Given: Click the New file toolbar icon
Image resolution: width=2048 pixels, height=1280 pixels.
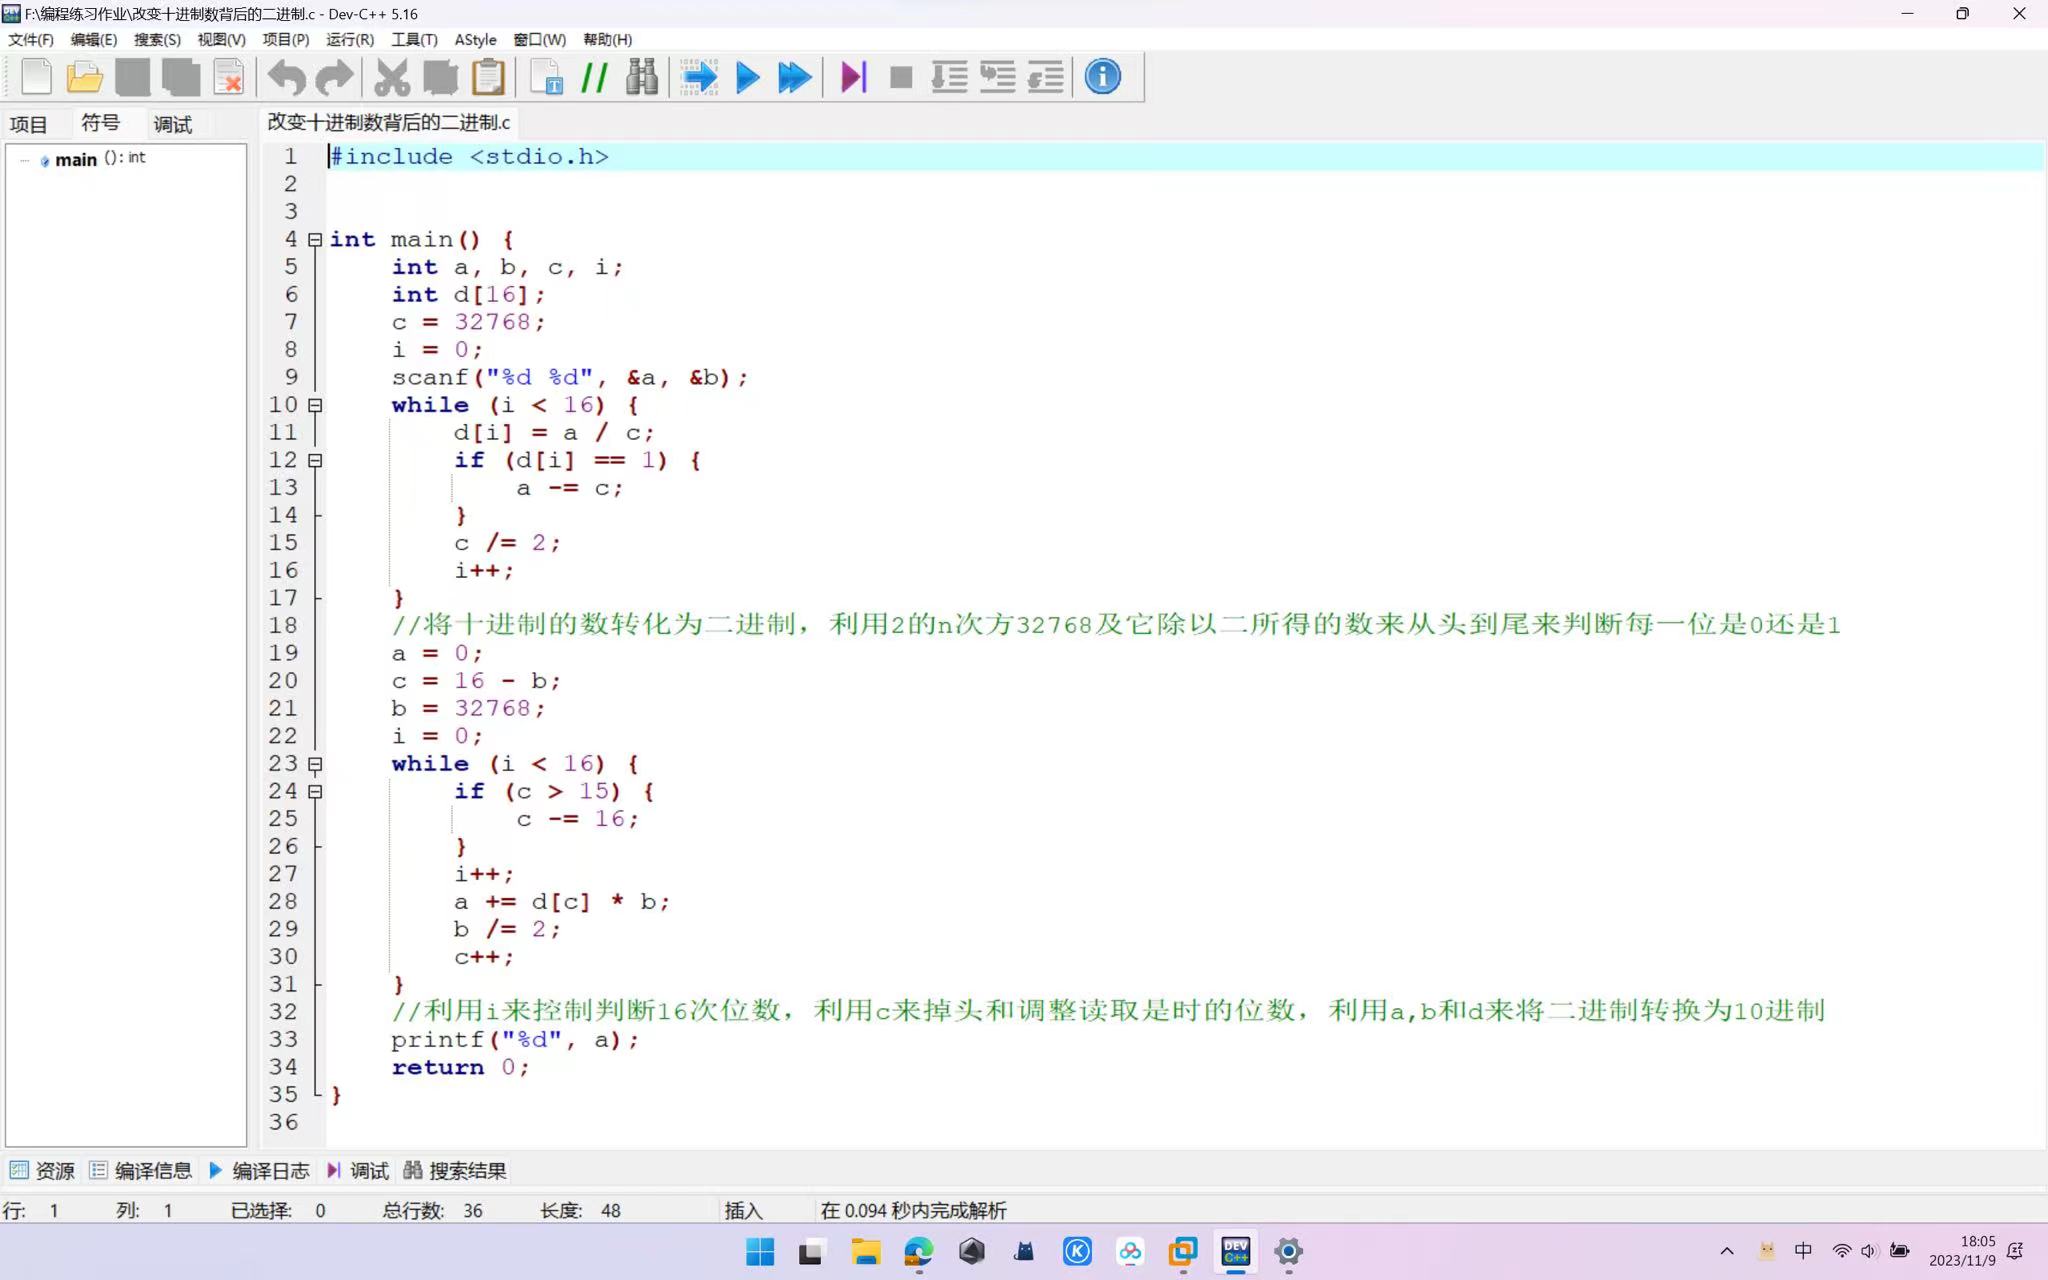Looking at the screenshot, I should pos(37,77).
